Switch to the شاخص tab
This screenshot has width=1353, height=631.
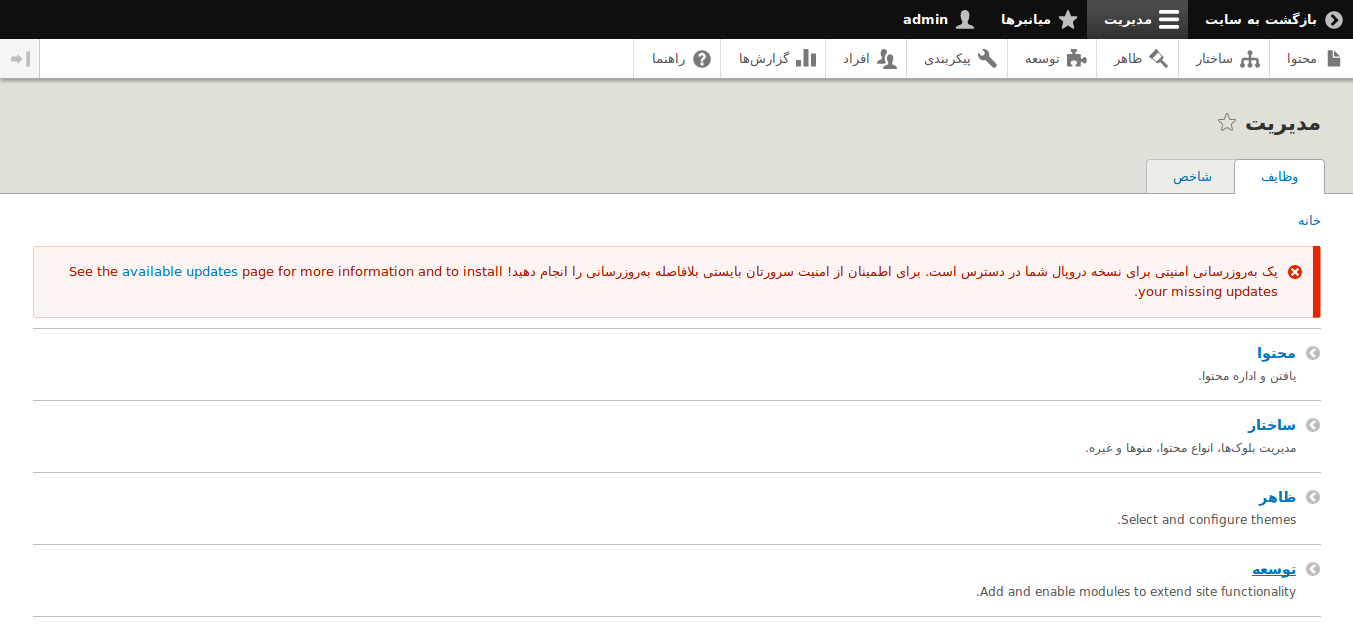point(1192,177)
